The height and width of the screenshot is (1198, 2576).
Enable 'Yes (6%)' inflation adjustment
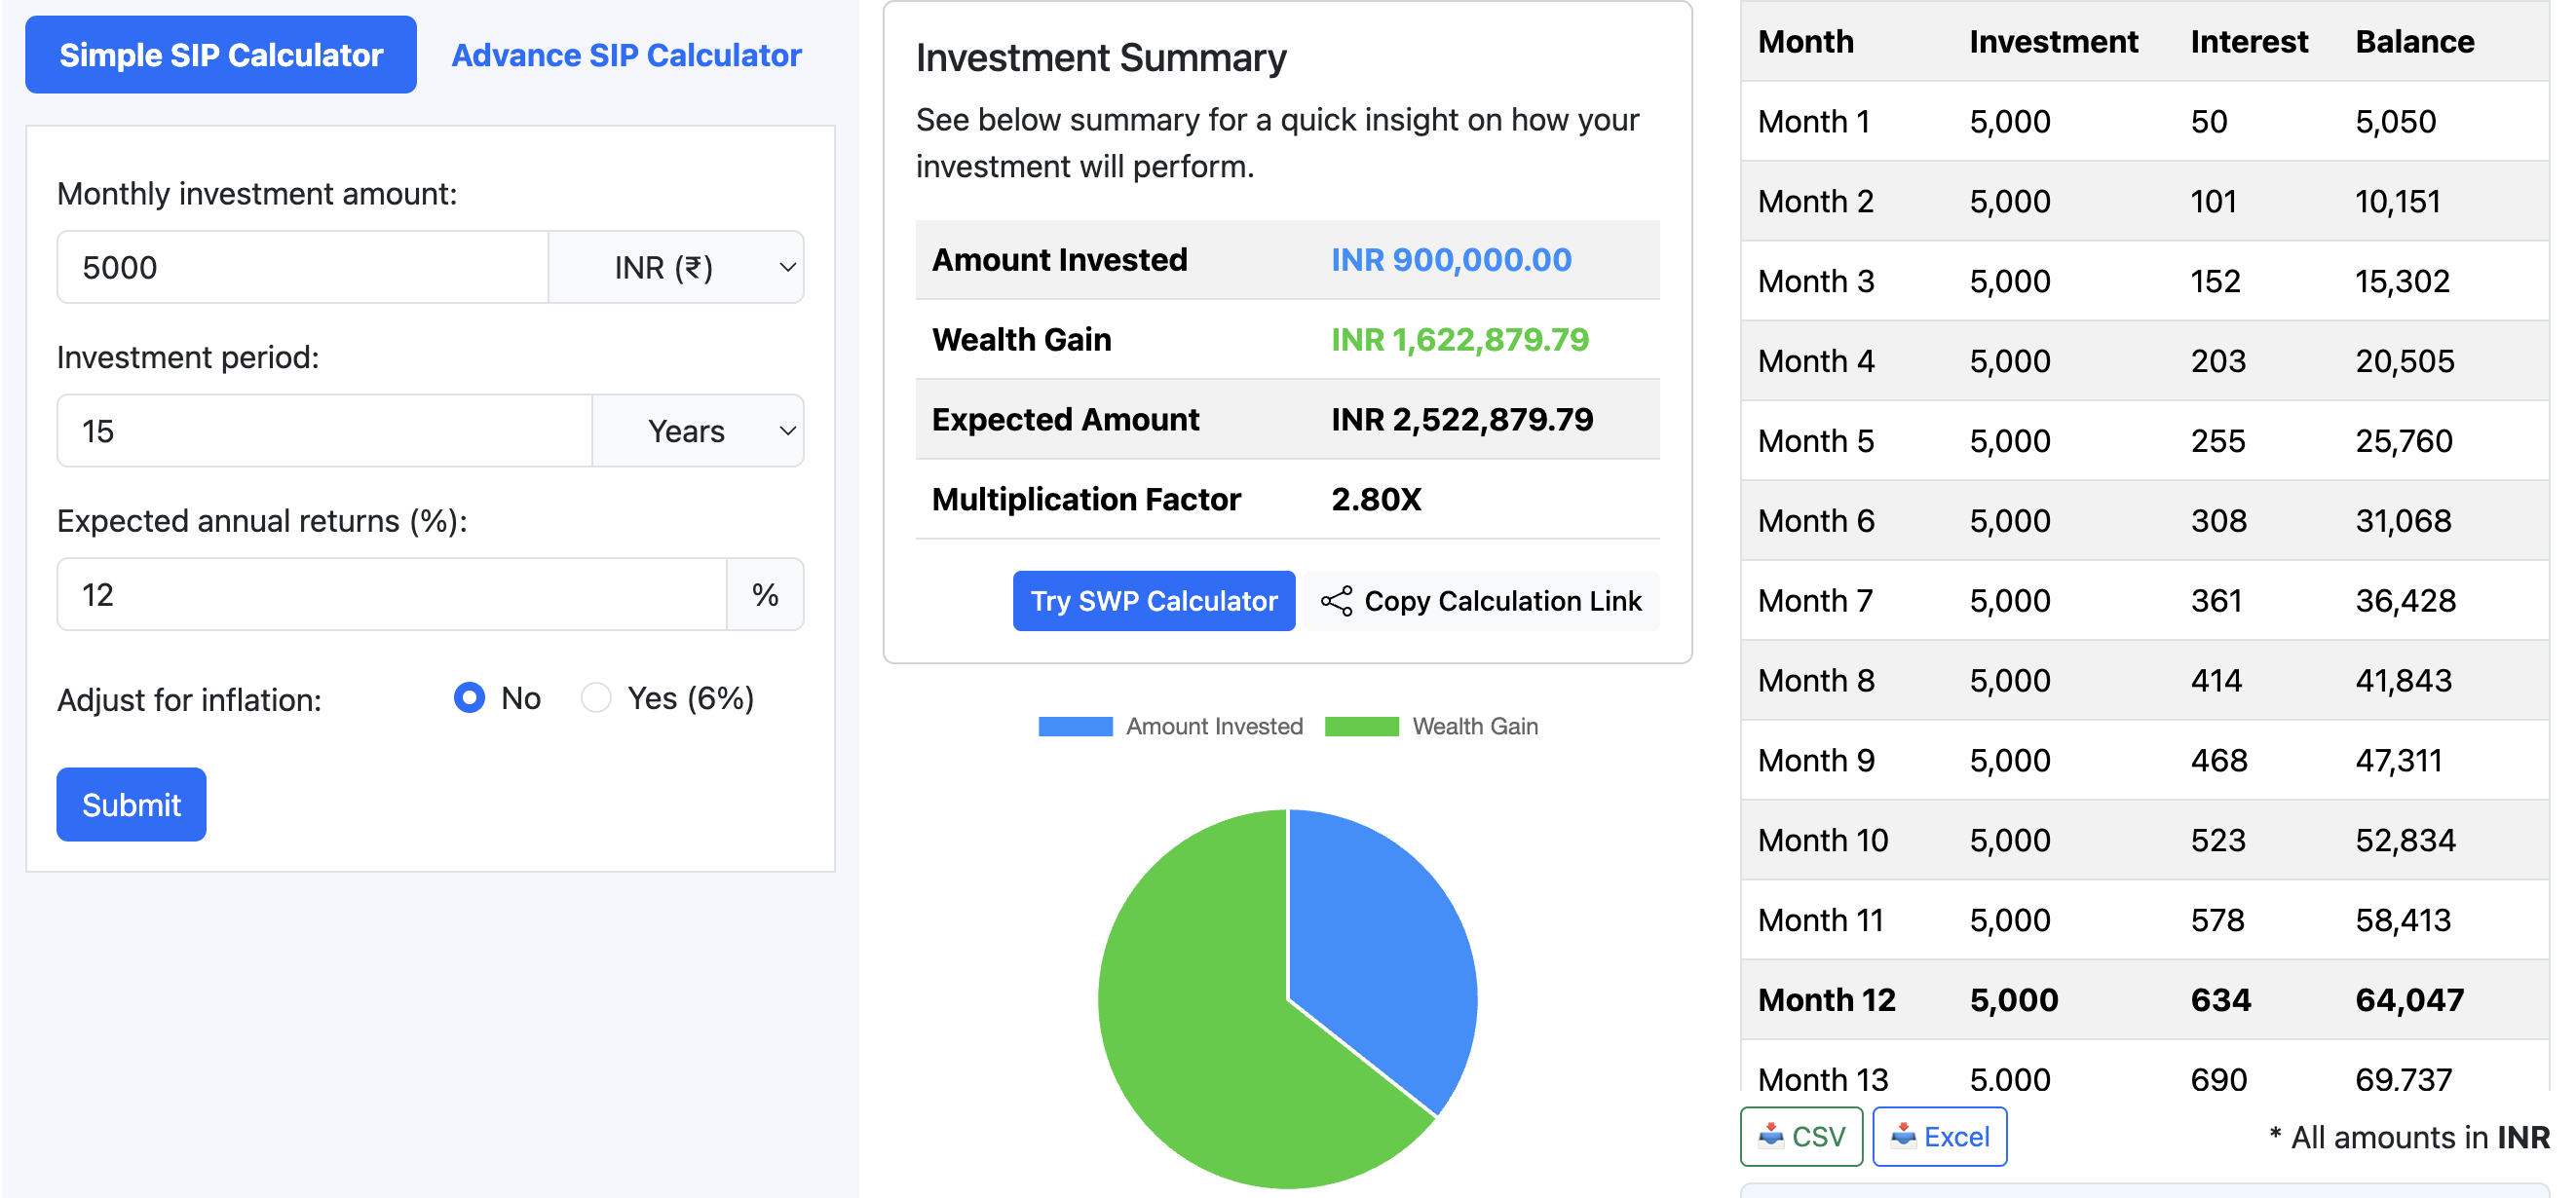(x=595, y=698)
